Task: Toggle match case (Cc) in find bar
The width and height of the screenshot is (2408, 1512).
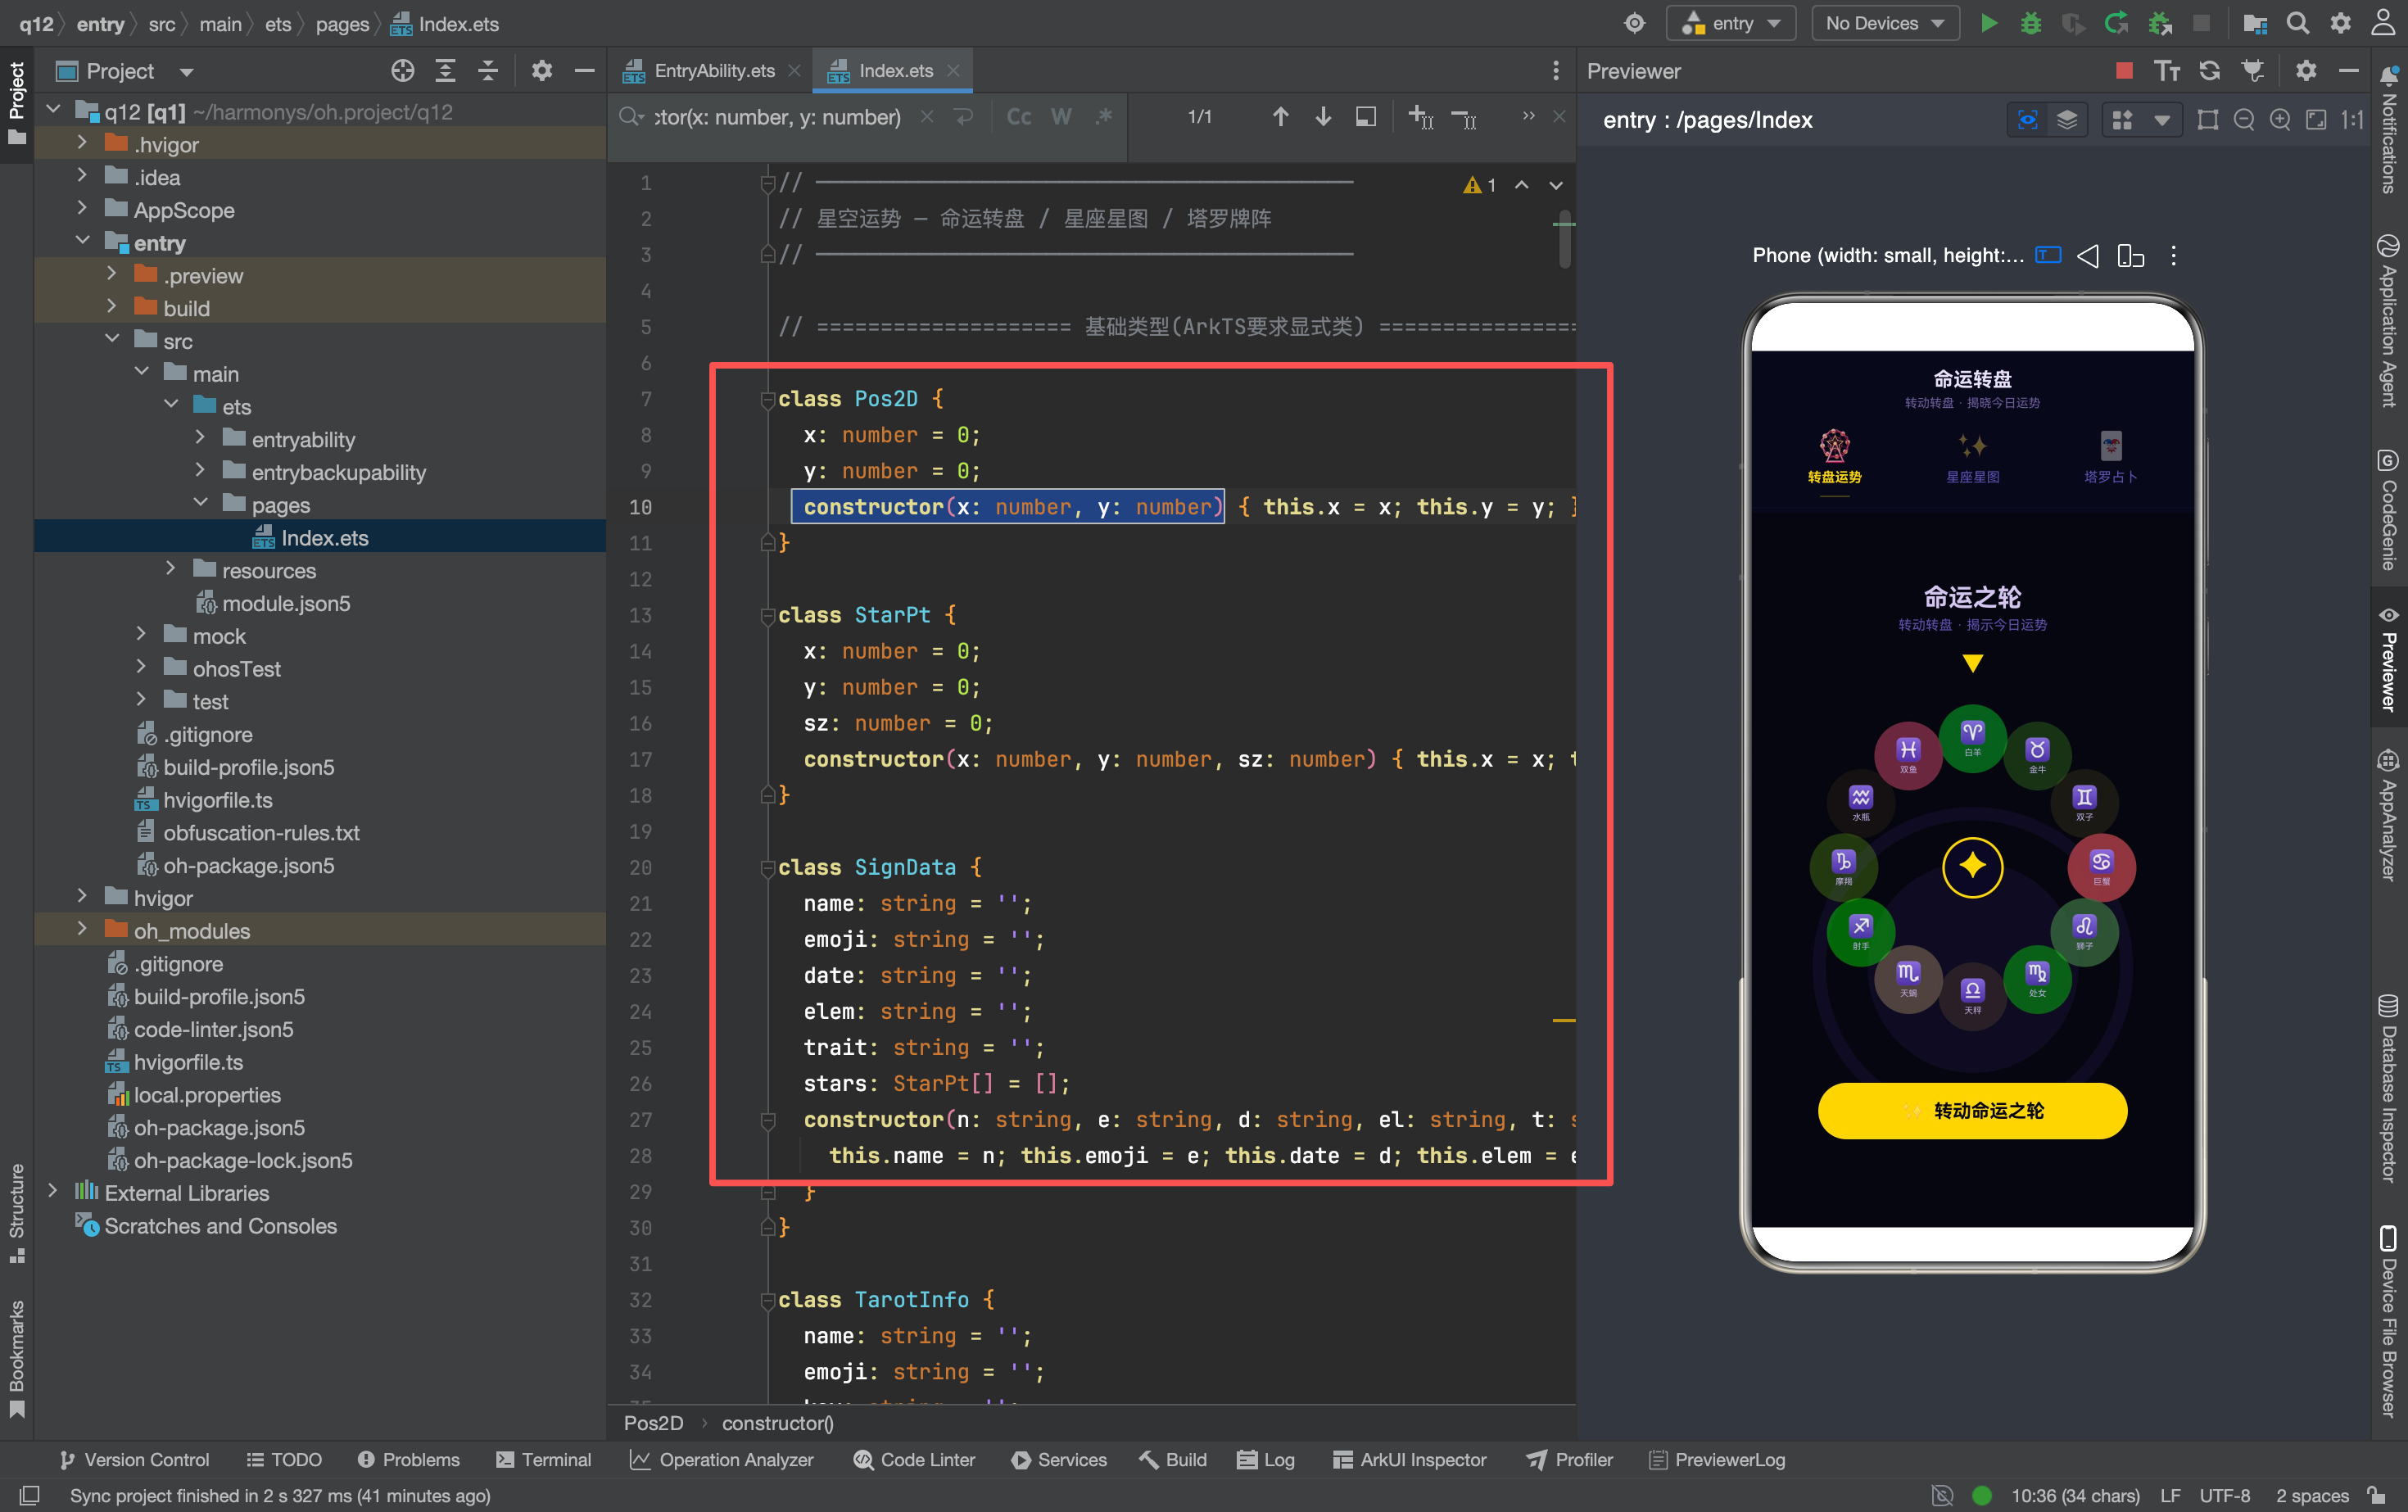Action: [1019, 117]
